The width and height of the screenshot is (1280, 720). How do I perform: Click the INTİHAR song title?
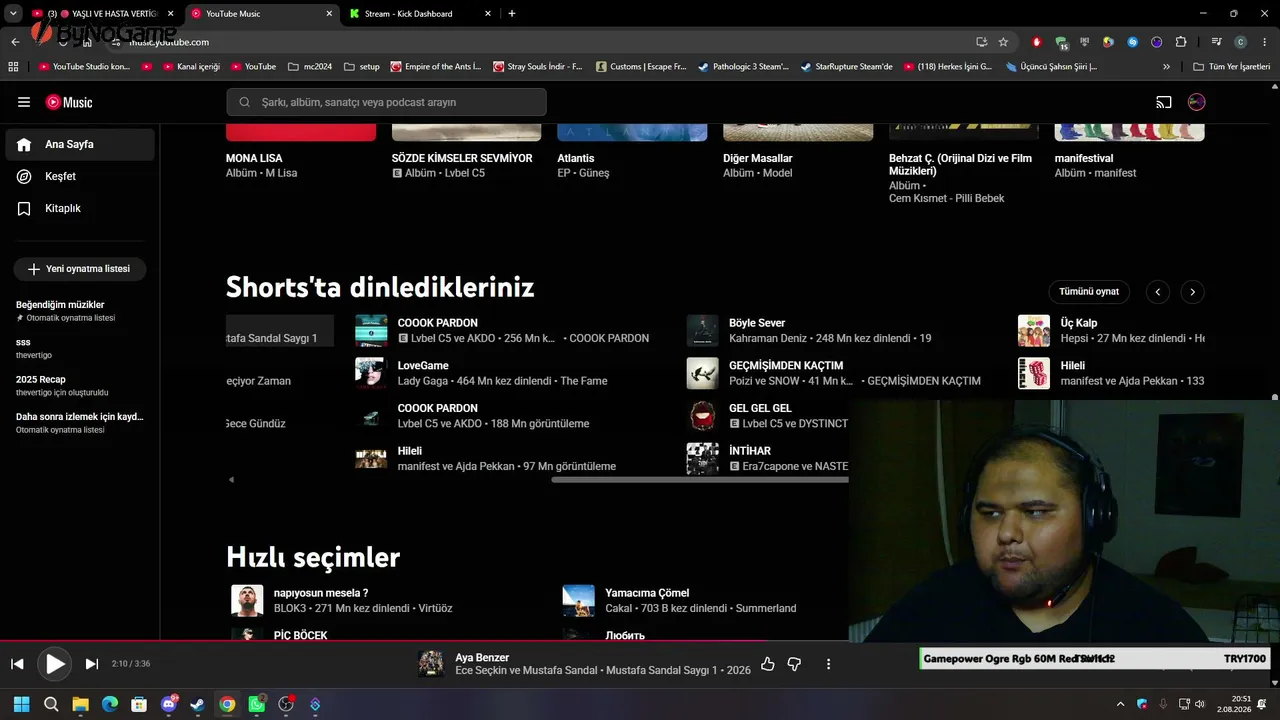point(750,451)
